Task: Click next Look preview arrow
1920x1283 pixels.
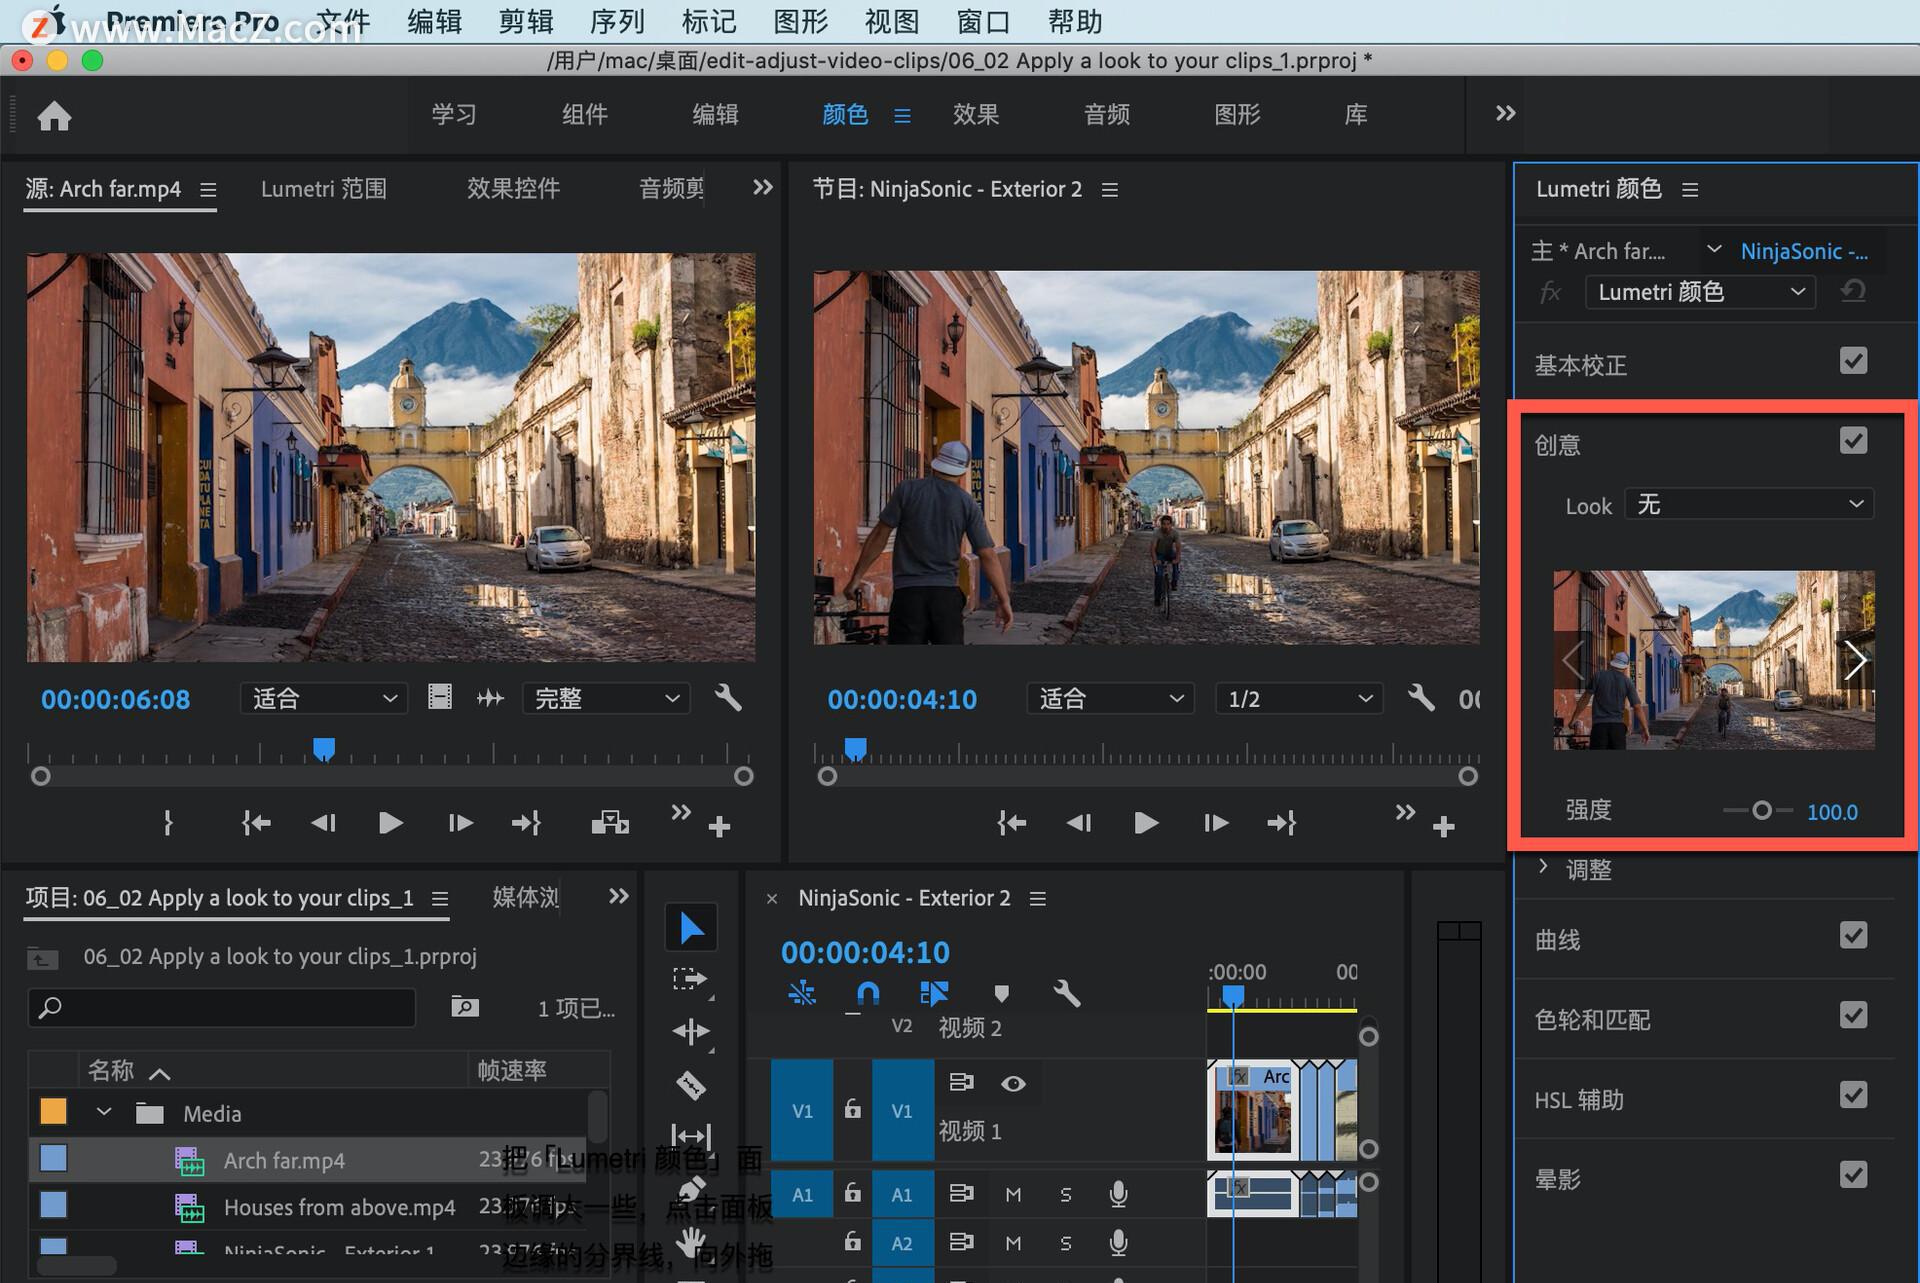Action: pyautogui.click(x=1855, y=659)
